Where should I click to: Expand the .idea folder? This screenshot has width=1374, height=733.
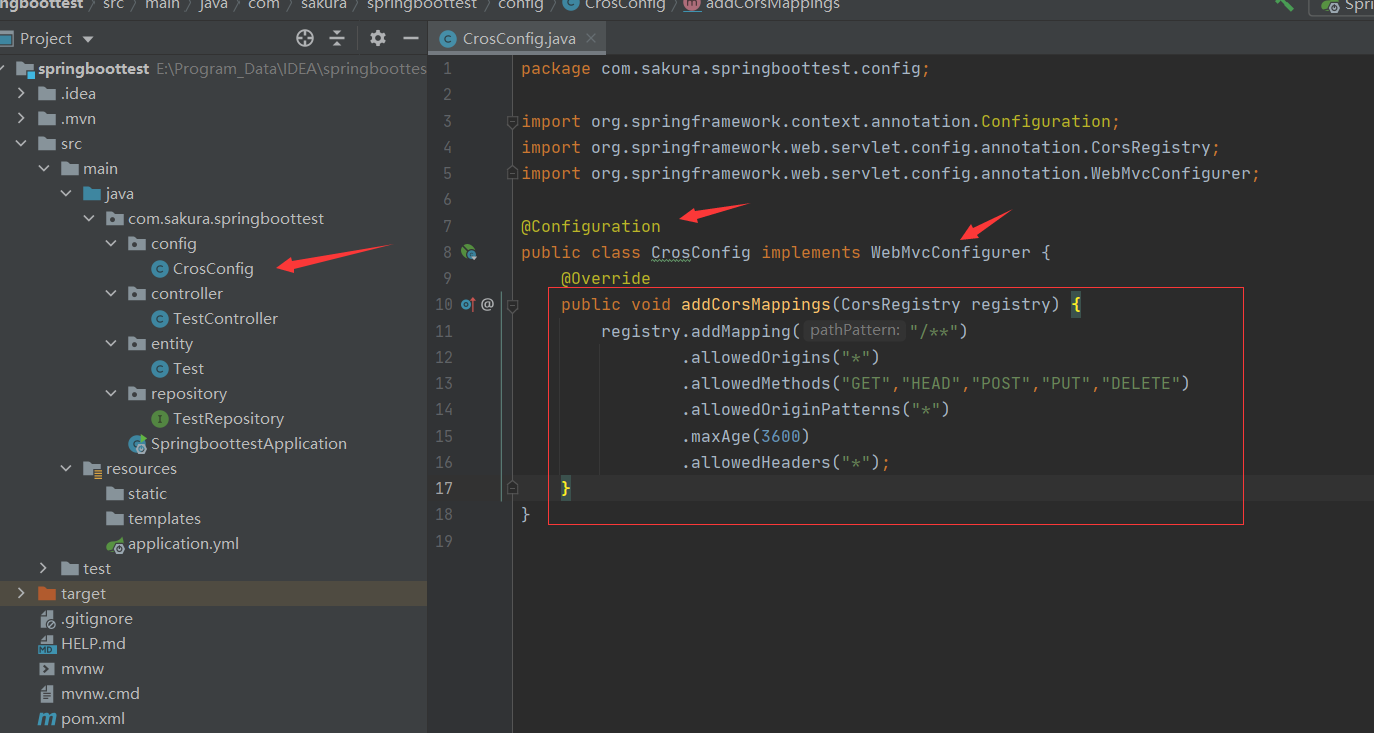pyautogui.click(x=21, y=94)
